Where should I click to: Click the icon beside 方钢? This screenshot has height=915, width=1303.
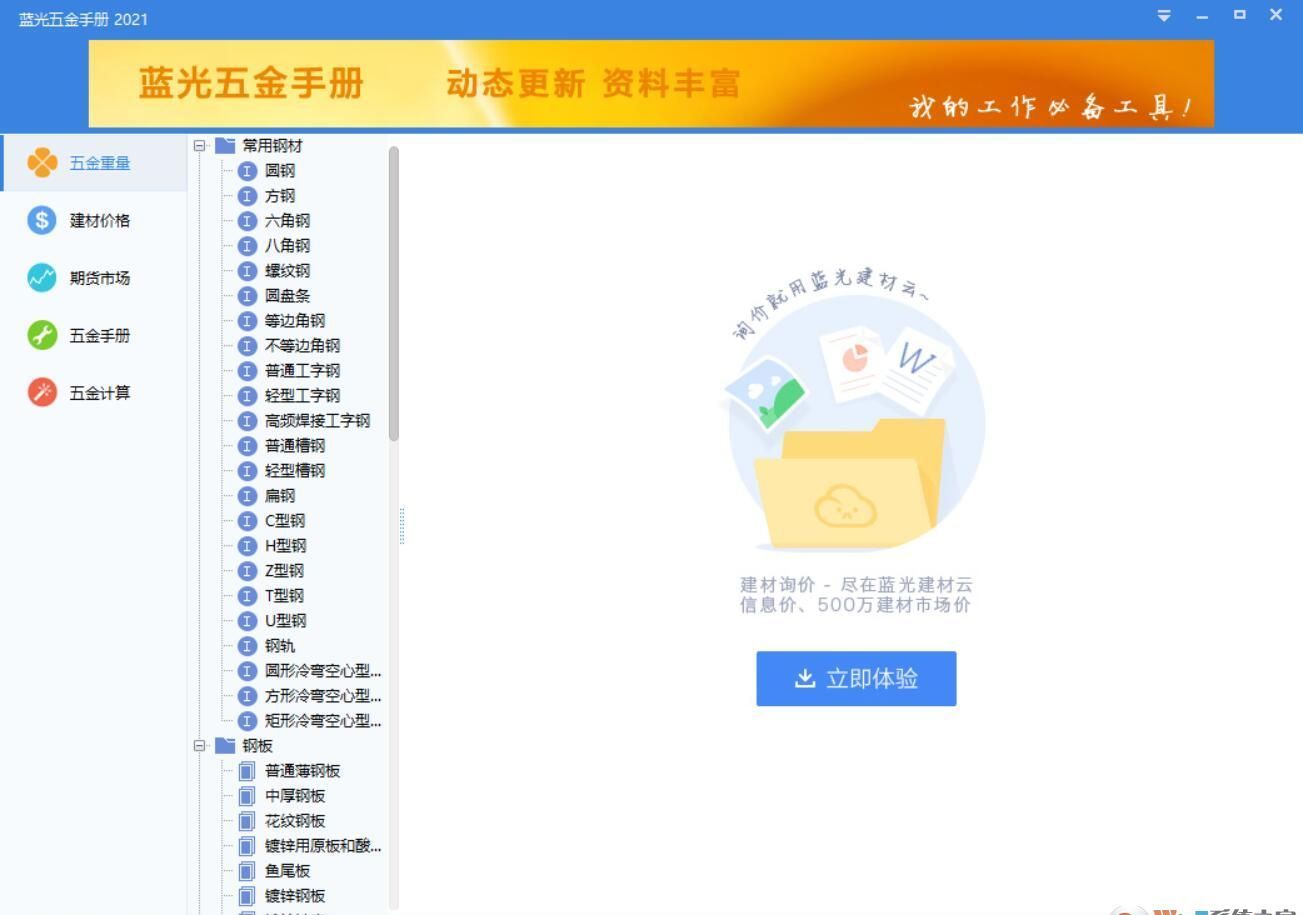(x=248, y=196)
